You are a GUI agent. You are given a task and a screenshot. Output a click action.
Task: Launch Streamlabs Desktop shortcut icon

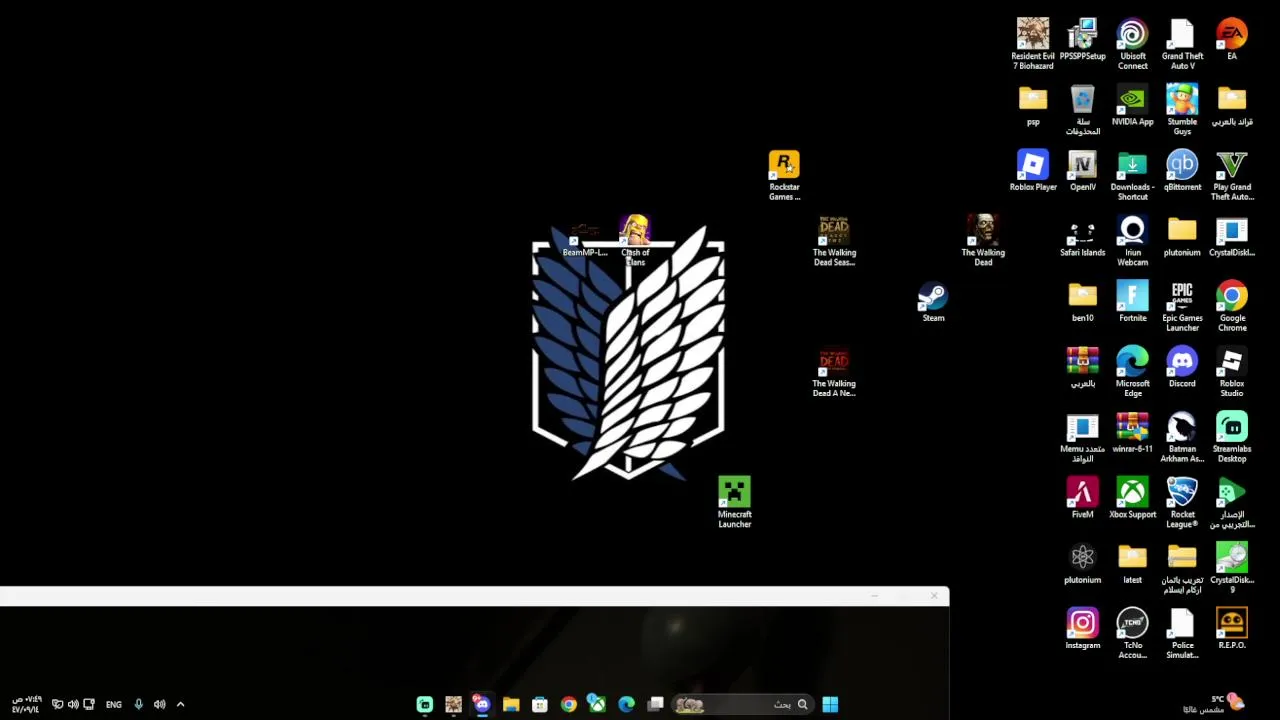coord(1232,437)
